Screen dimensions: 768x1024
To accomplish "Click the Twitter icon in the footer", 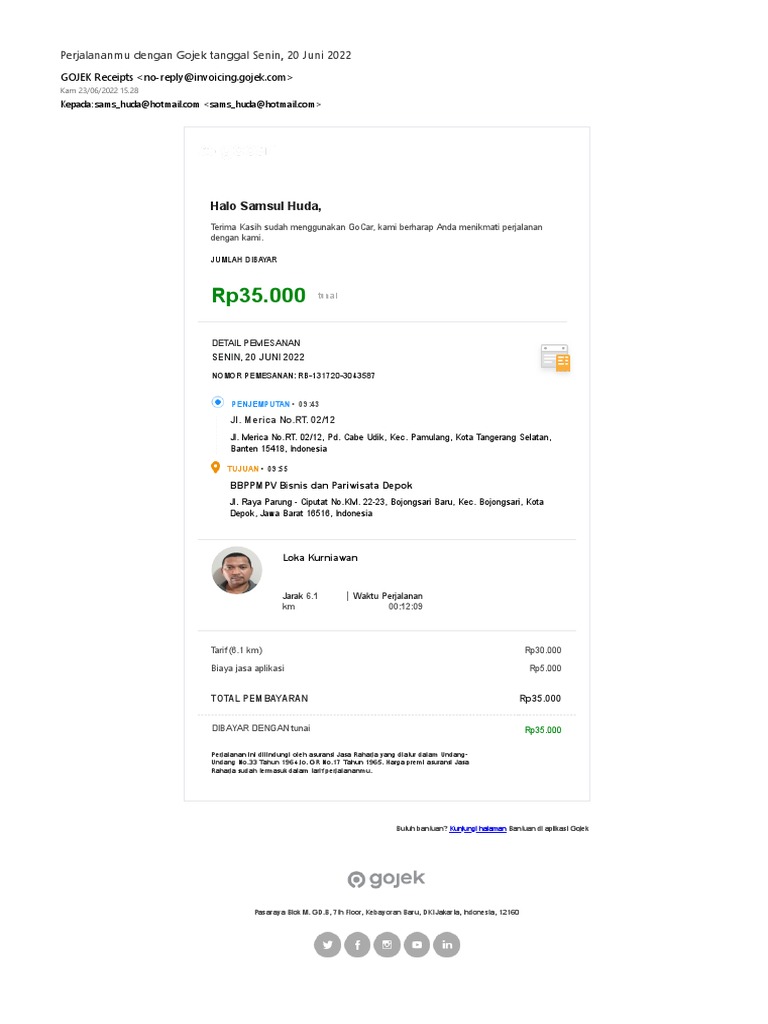I will pos(327,944).
